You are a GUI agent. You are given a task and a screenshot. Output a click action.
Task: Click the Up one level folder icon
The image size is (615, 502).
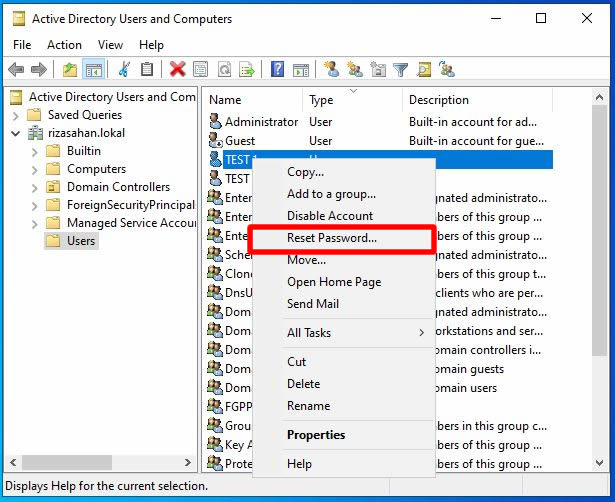[x=70, y=70]
